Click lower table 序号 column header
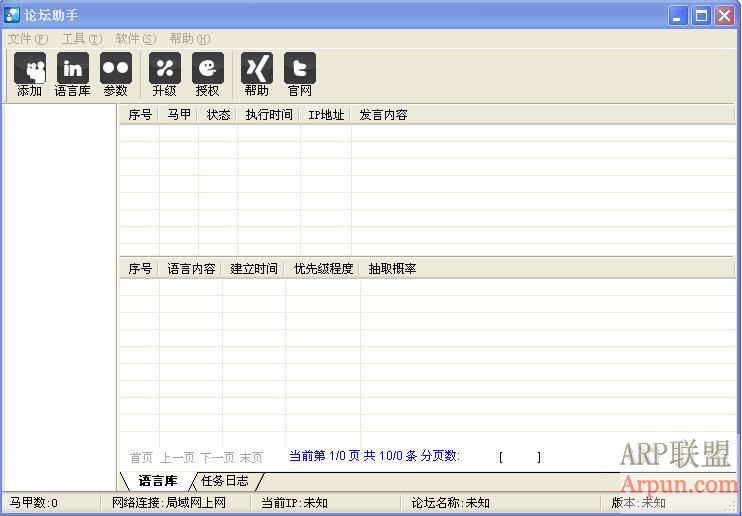742x516 pixels. (140, 269)
